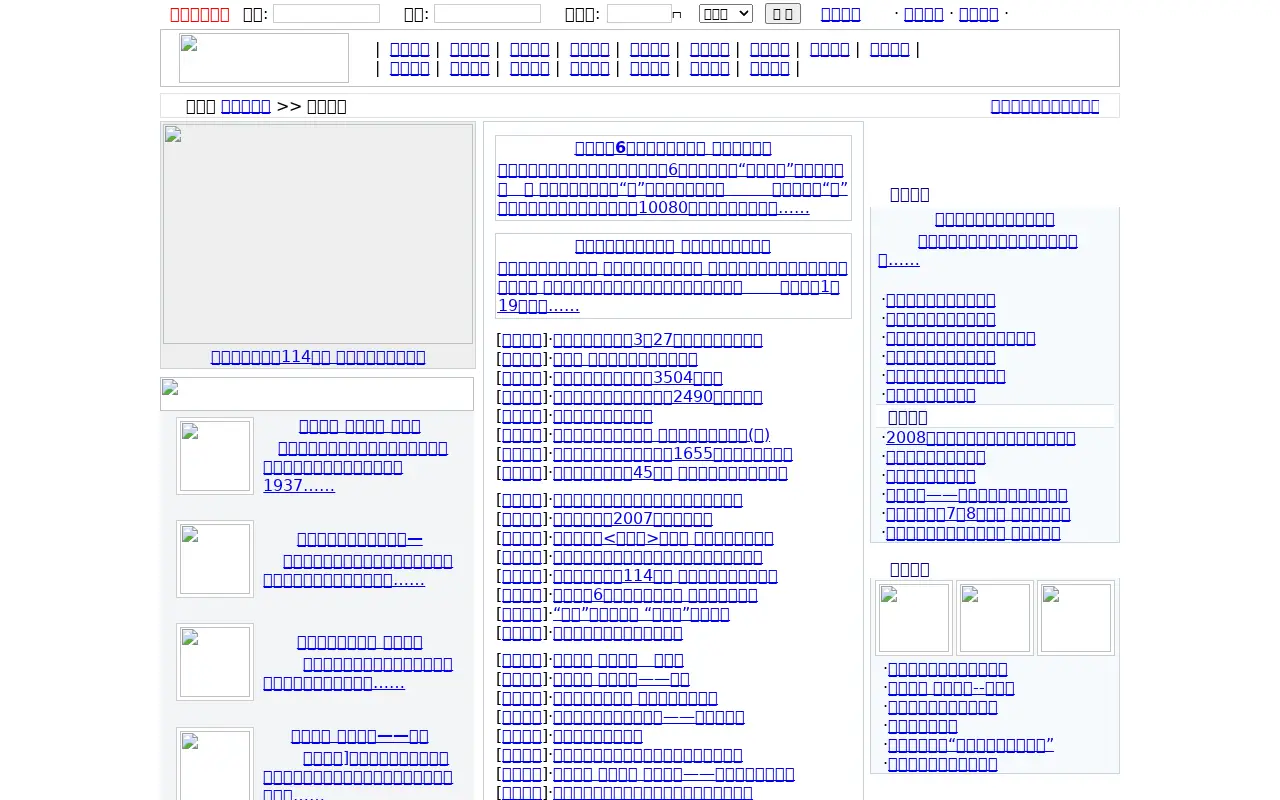The height and width of the screenshot is (800, 1280).
Task: Click the login submit button beside the dropdown
Action: (783, 13)
